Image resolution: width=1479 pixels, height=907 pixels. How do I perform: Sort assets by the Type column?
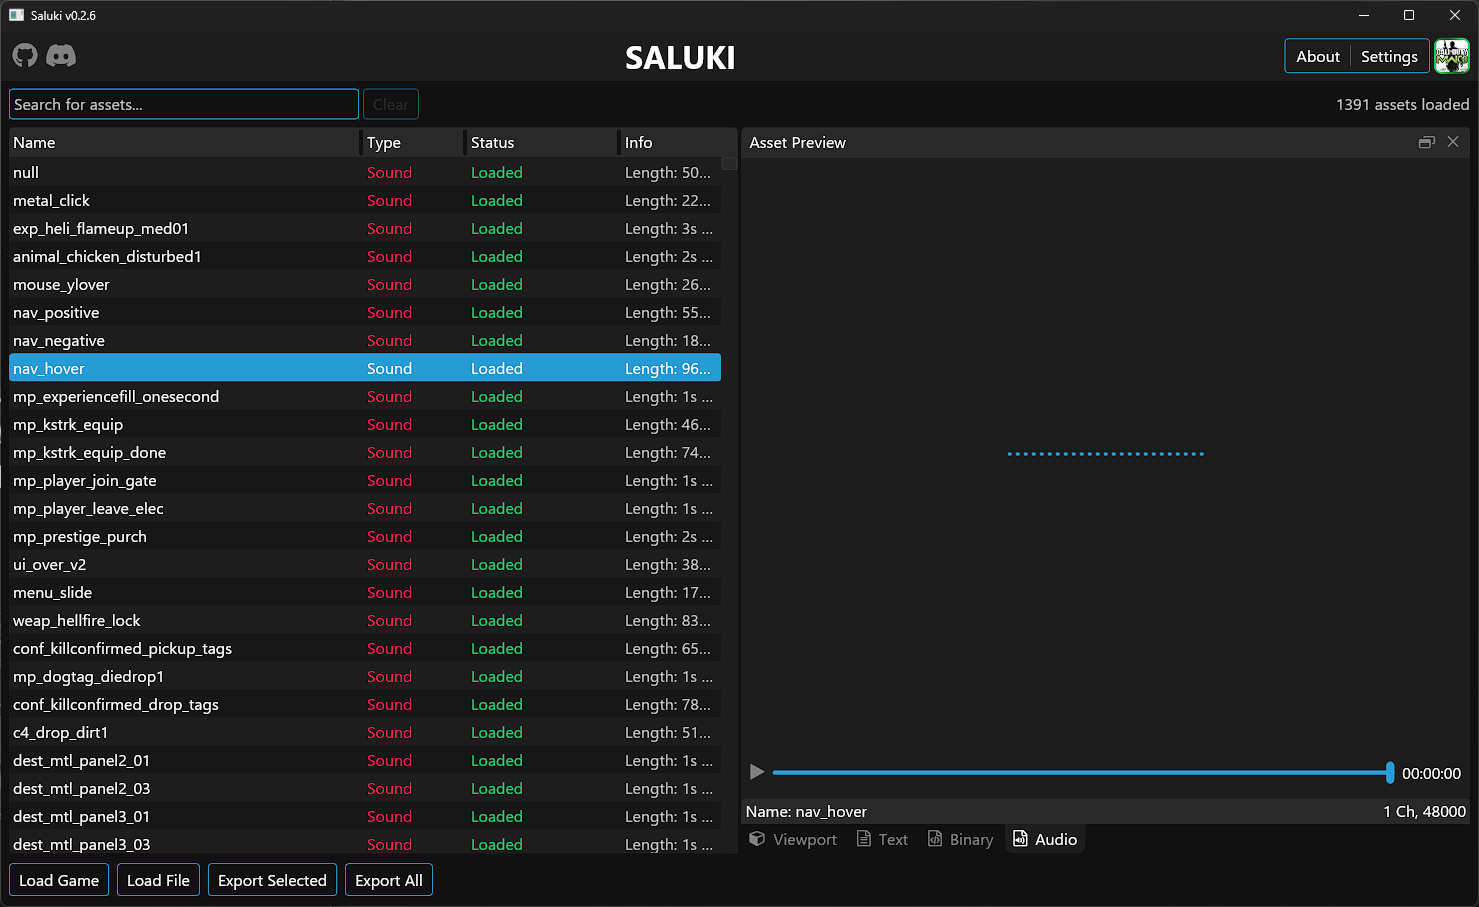pos(383,142)
